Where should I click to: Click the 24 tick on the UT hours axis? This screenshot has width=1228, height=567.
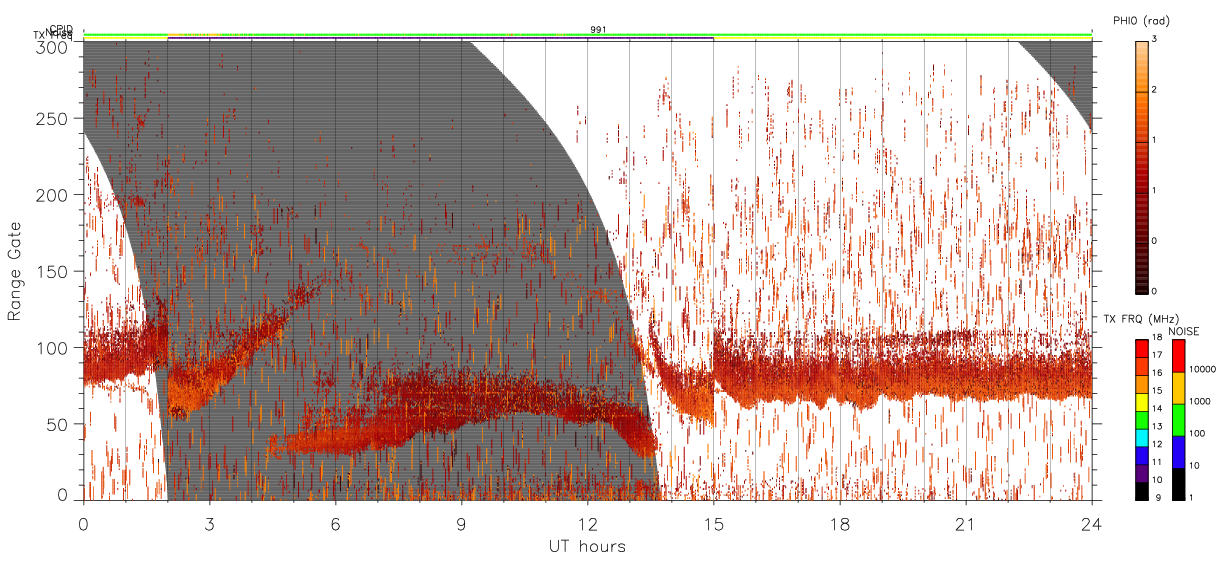click(1091, 524)
